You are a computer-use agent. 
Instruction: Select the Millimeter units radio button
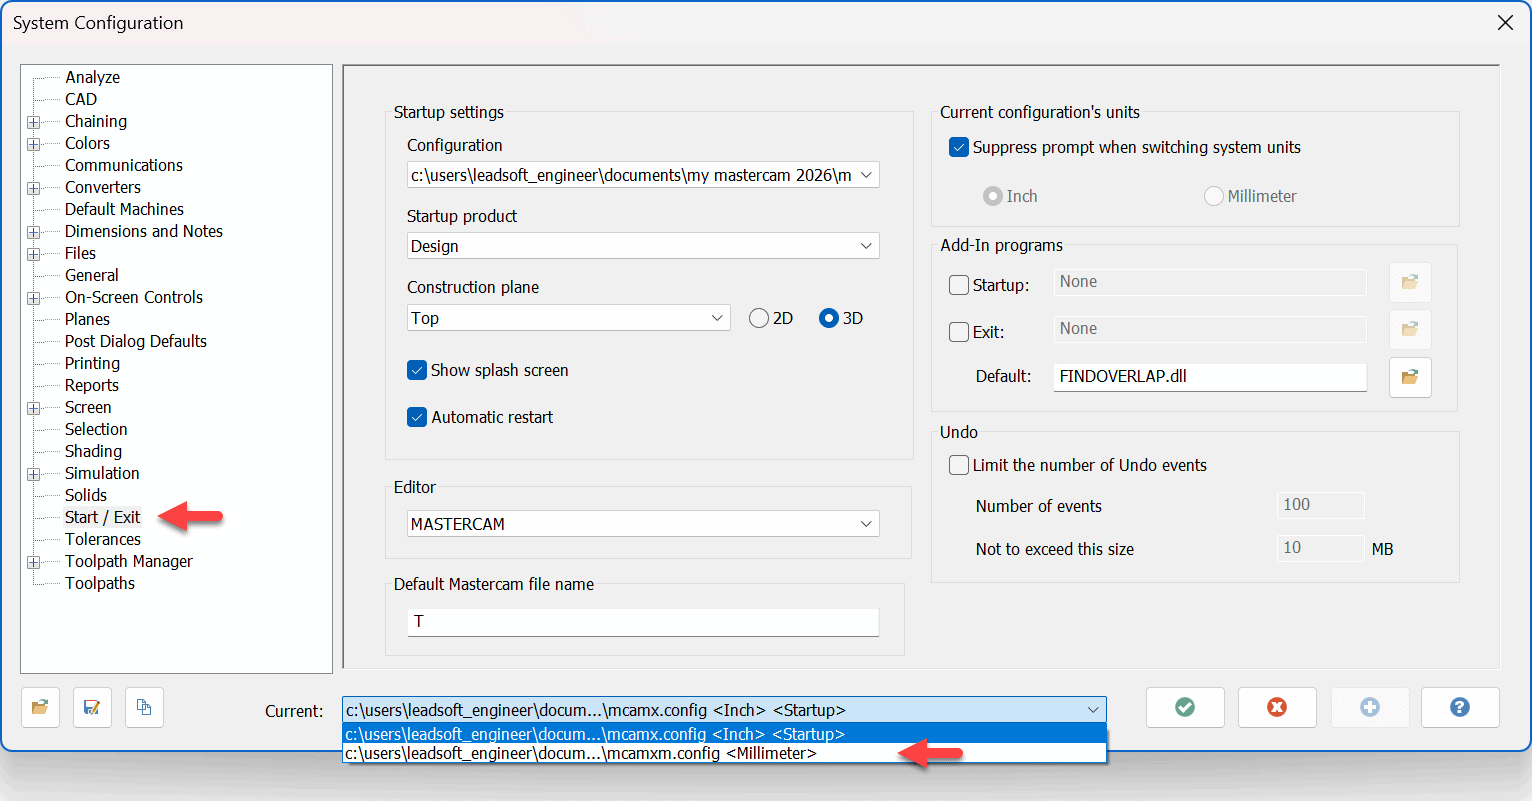1214,196
